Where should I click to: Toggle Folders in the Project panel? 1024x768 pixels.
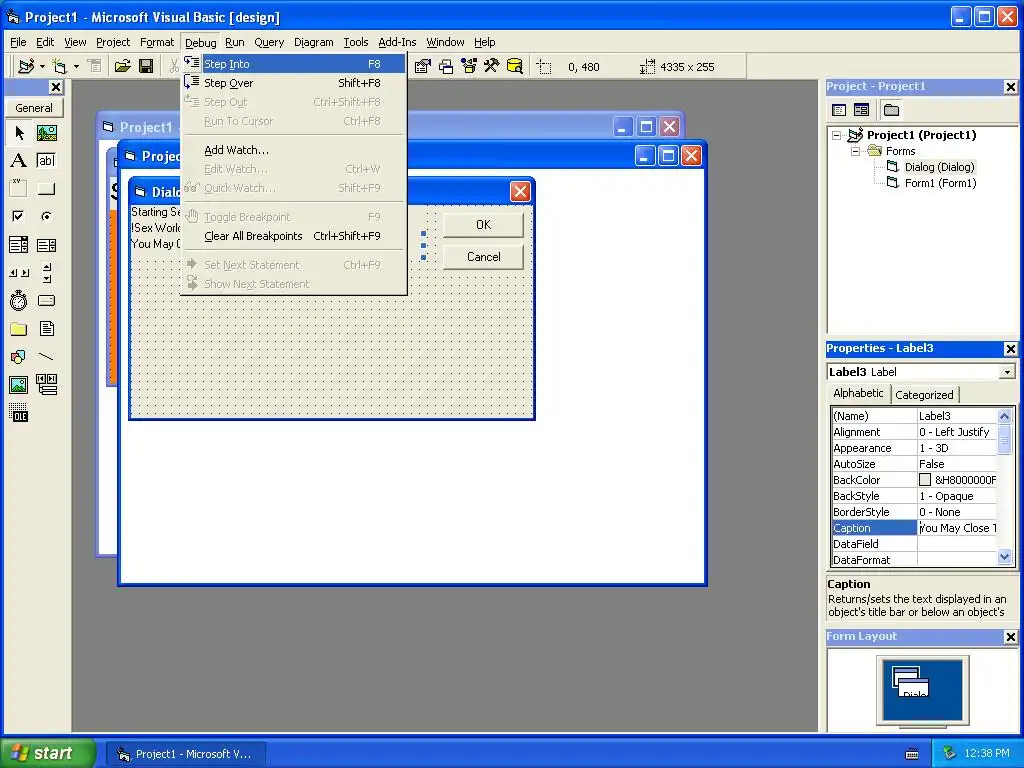891,110
